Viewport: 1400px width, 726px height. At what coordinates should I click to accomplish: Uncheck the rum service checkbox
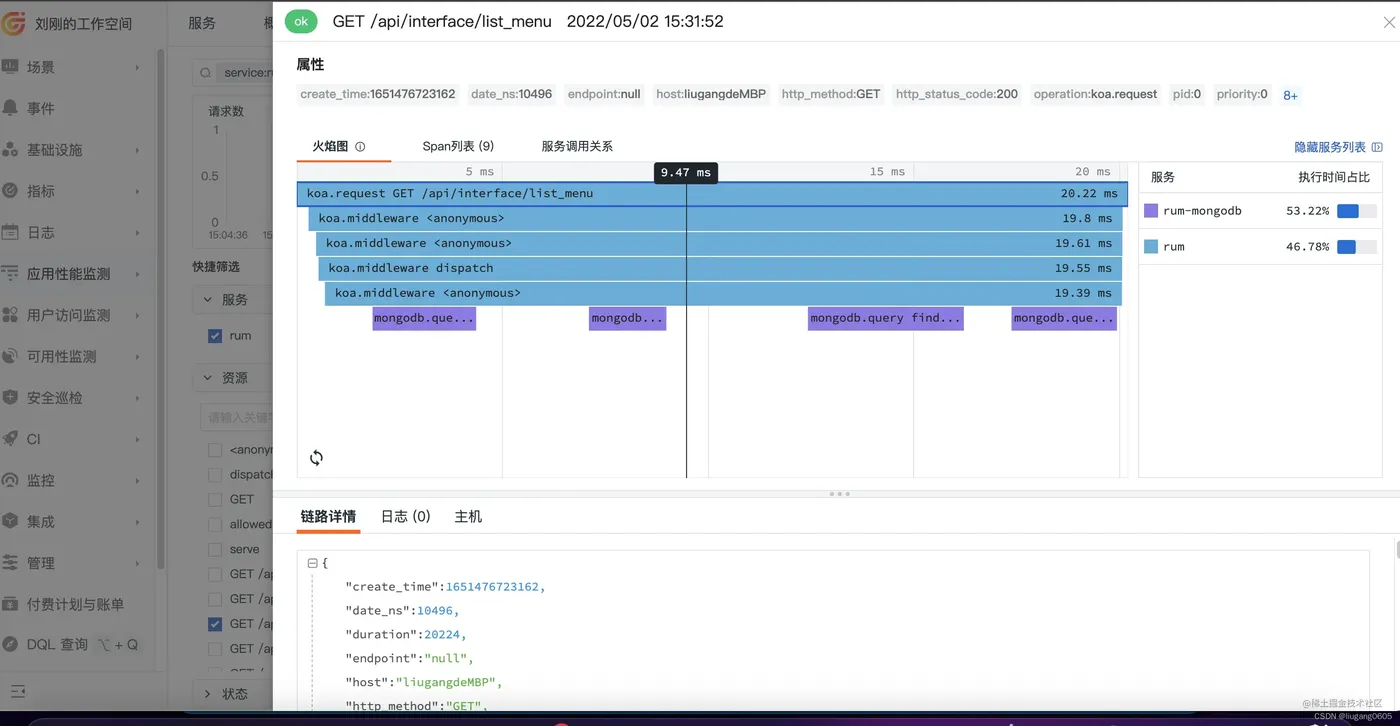tap(215, 336)
